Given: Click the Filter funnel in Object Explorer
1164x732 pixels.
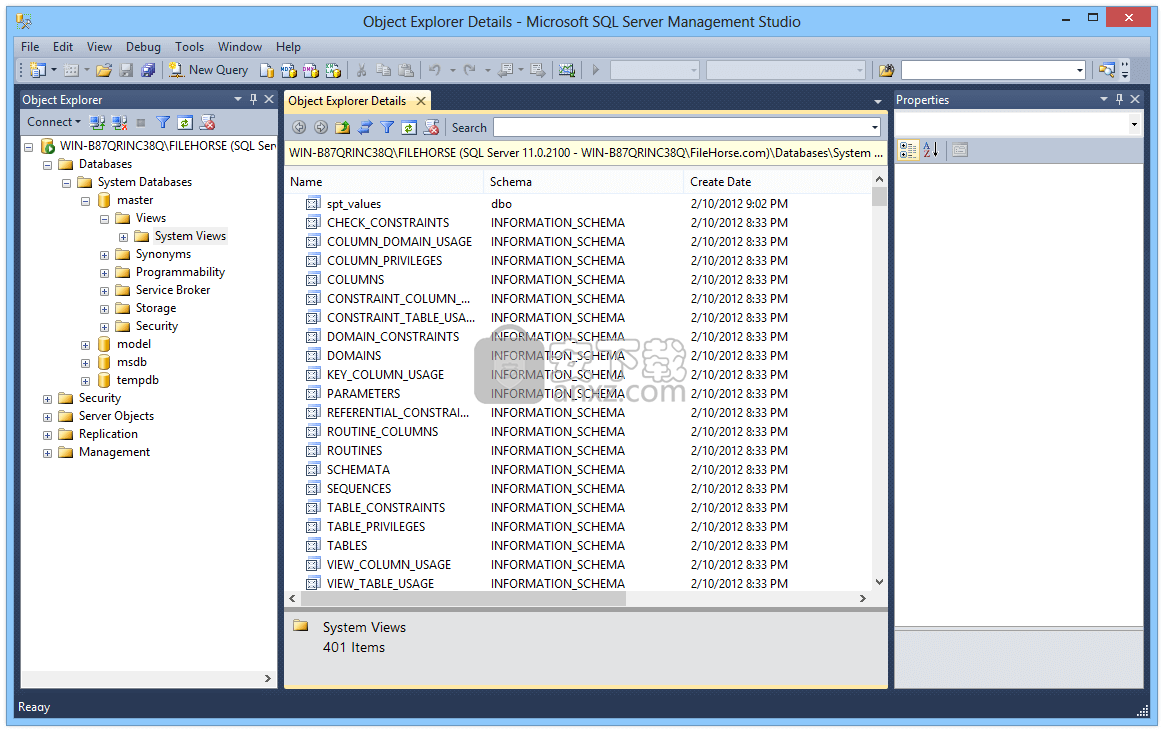Looking at the screenshot, I should (163, 122).
